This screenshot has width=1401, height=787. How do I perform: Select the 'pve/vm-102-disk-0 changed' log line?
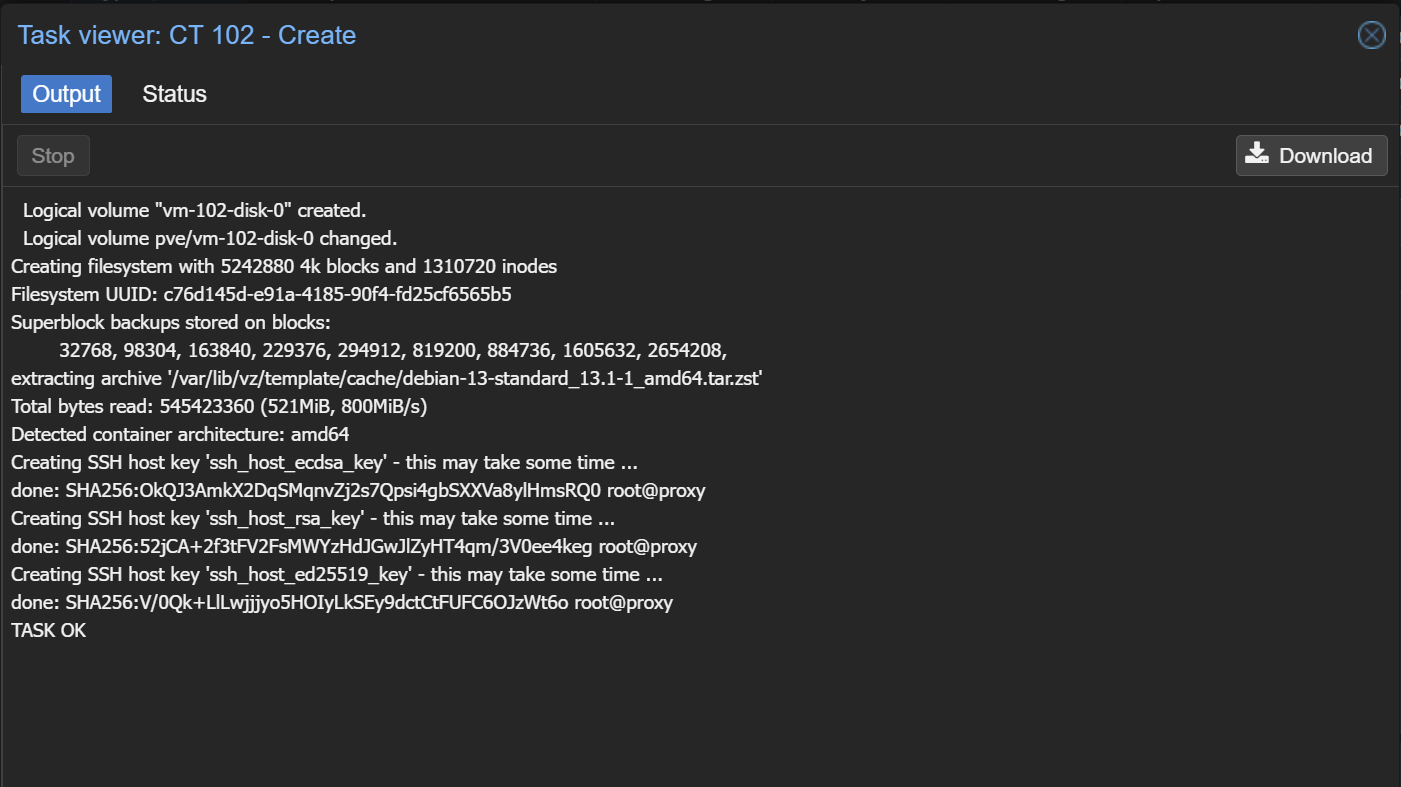click(x=210, y=239)
